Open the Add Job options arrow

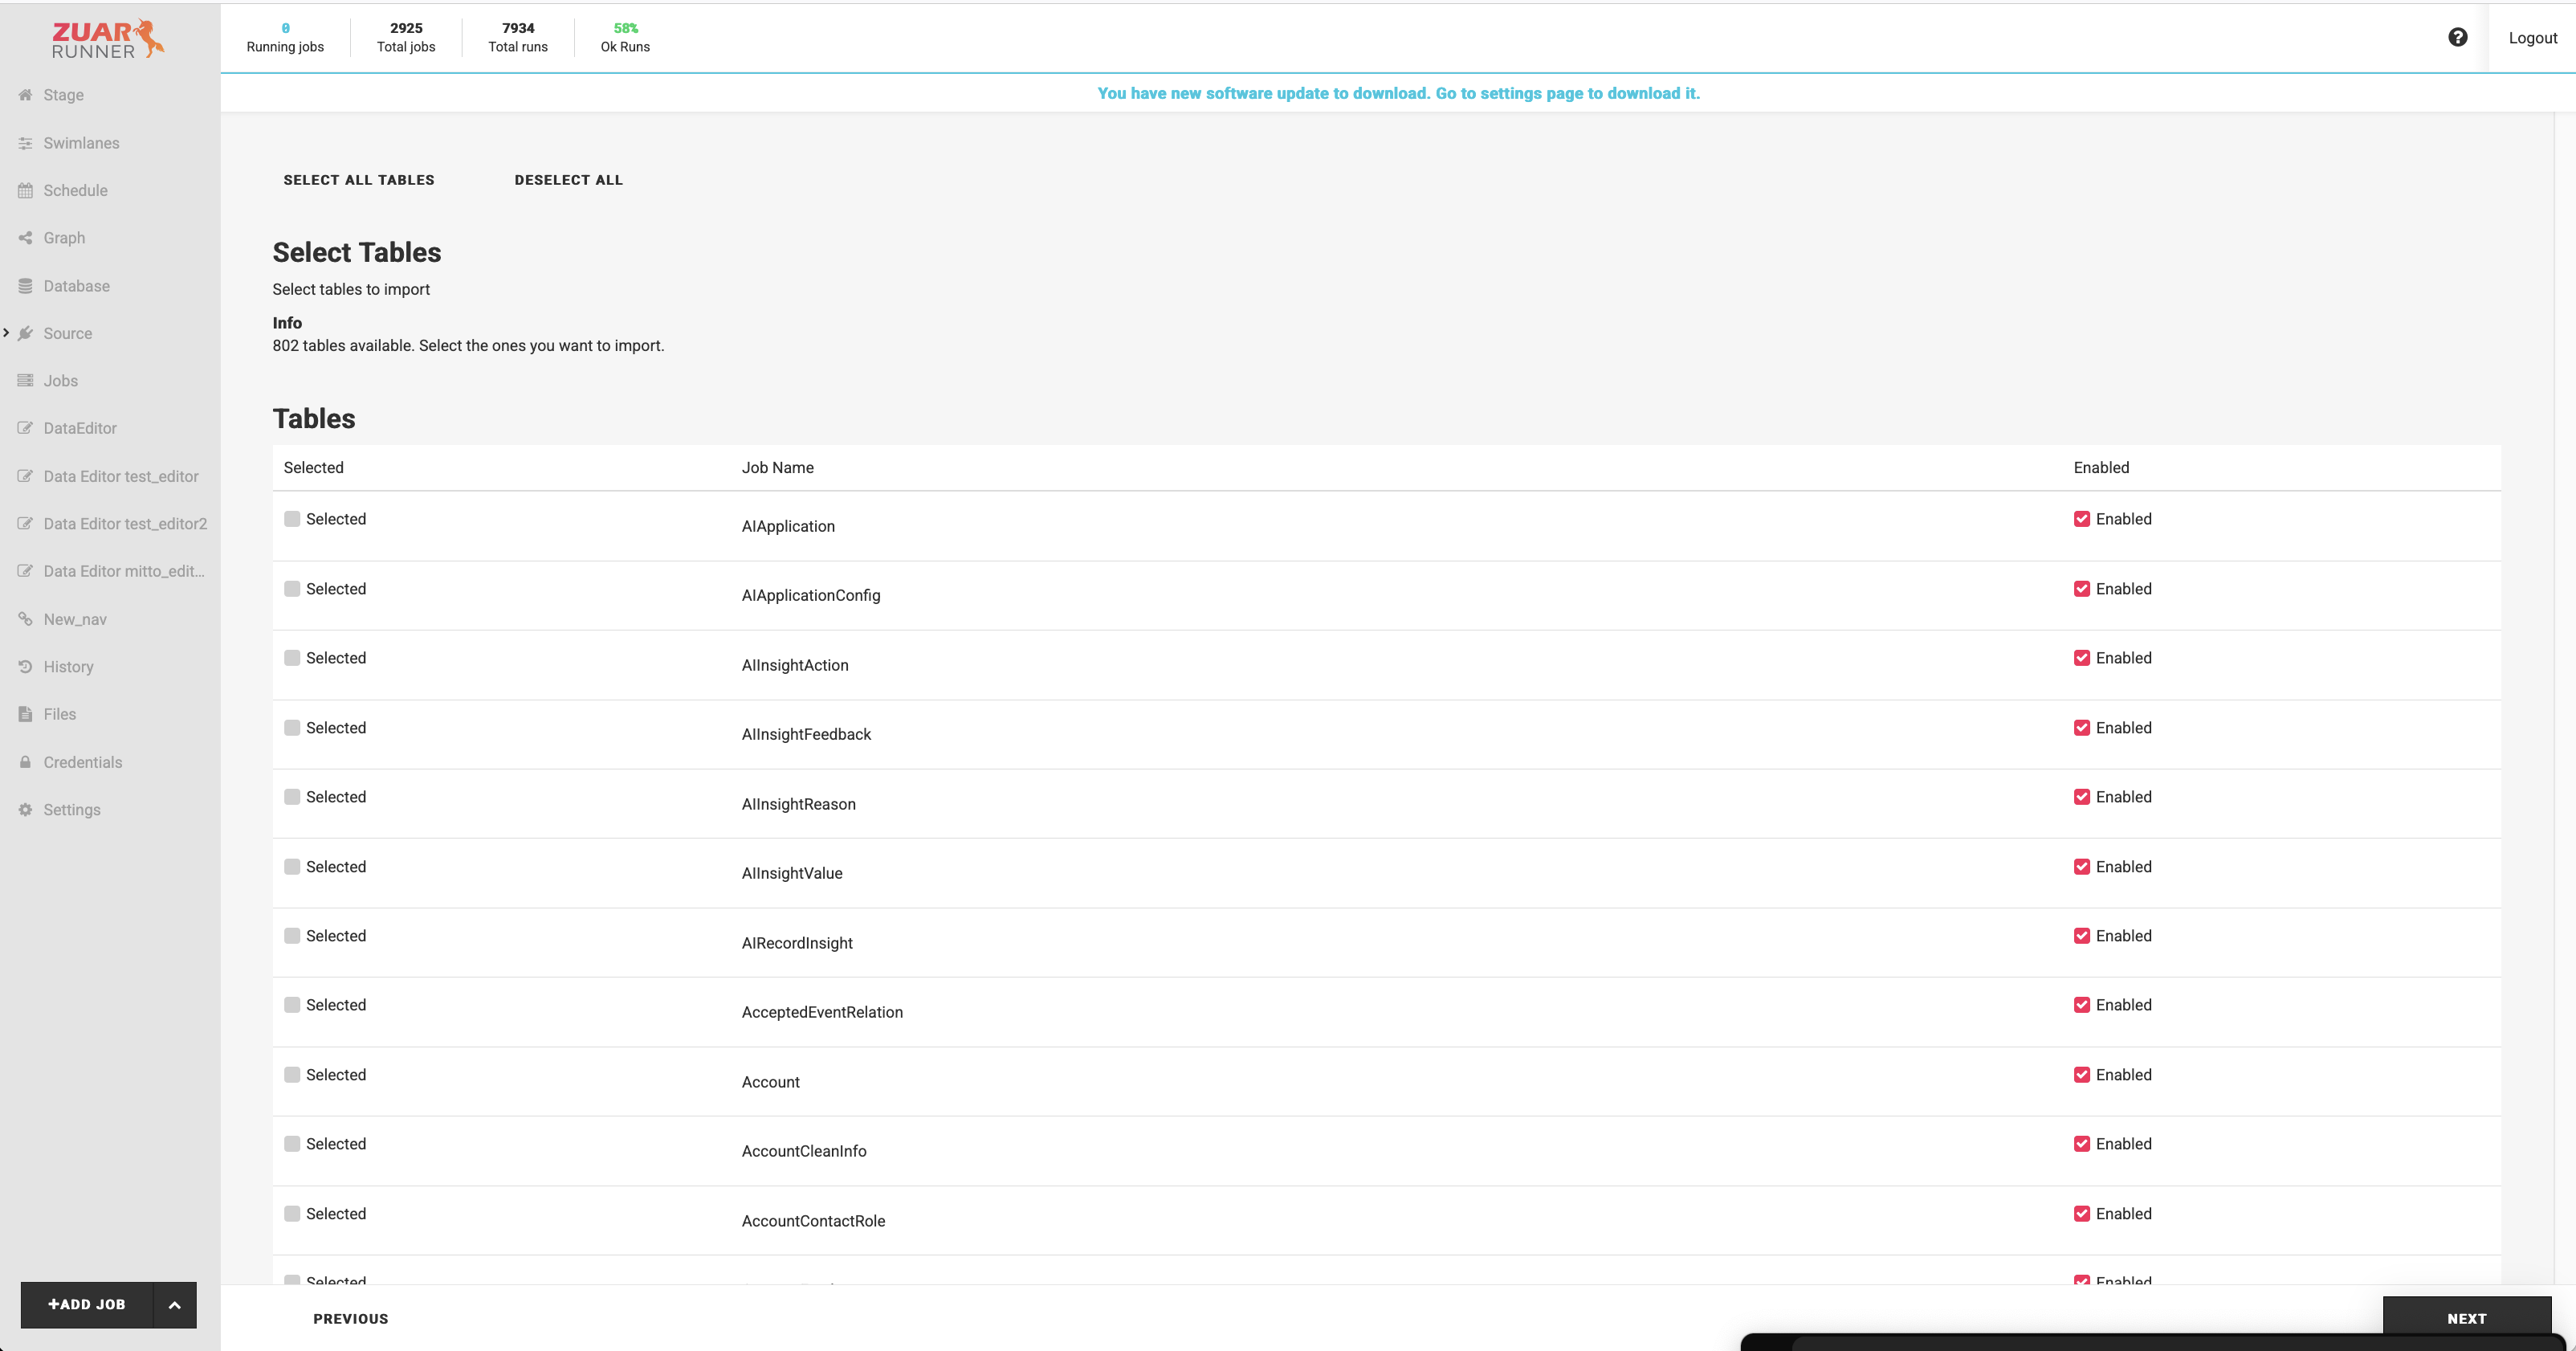175,1305
